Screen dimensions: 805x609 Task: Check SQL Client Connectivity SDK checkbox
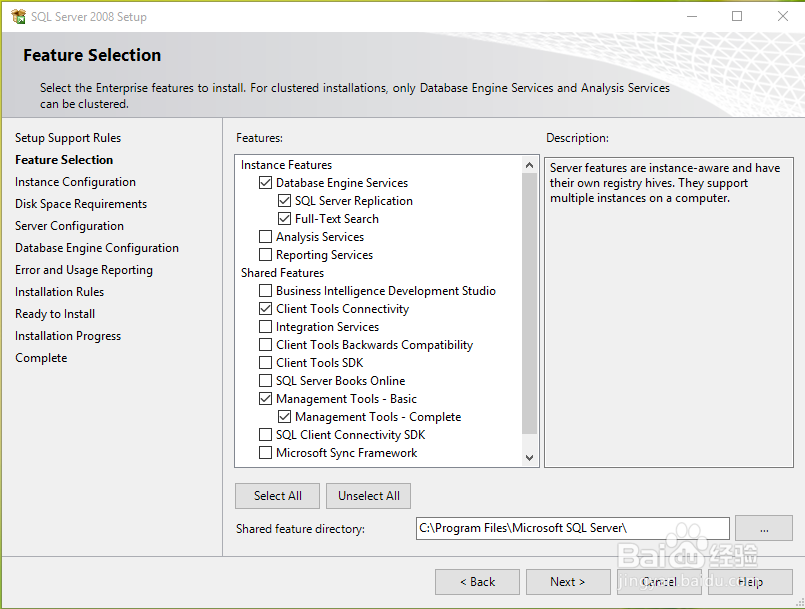(x=265, y=434)
